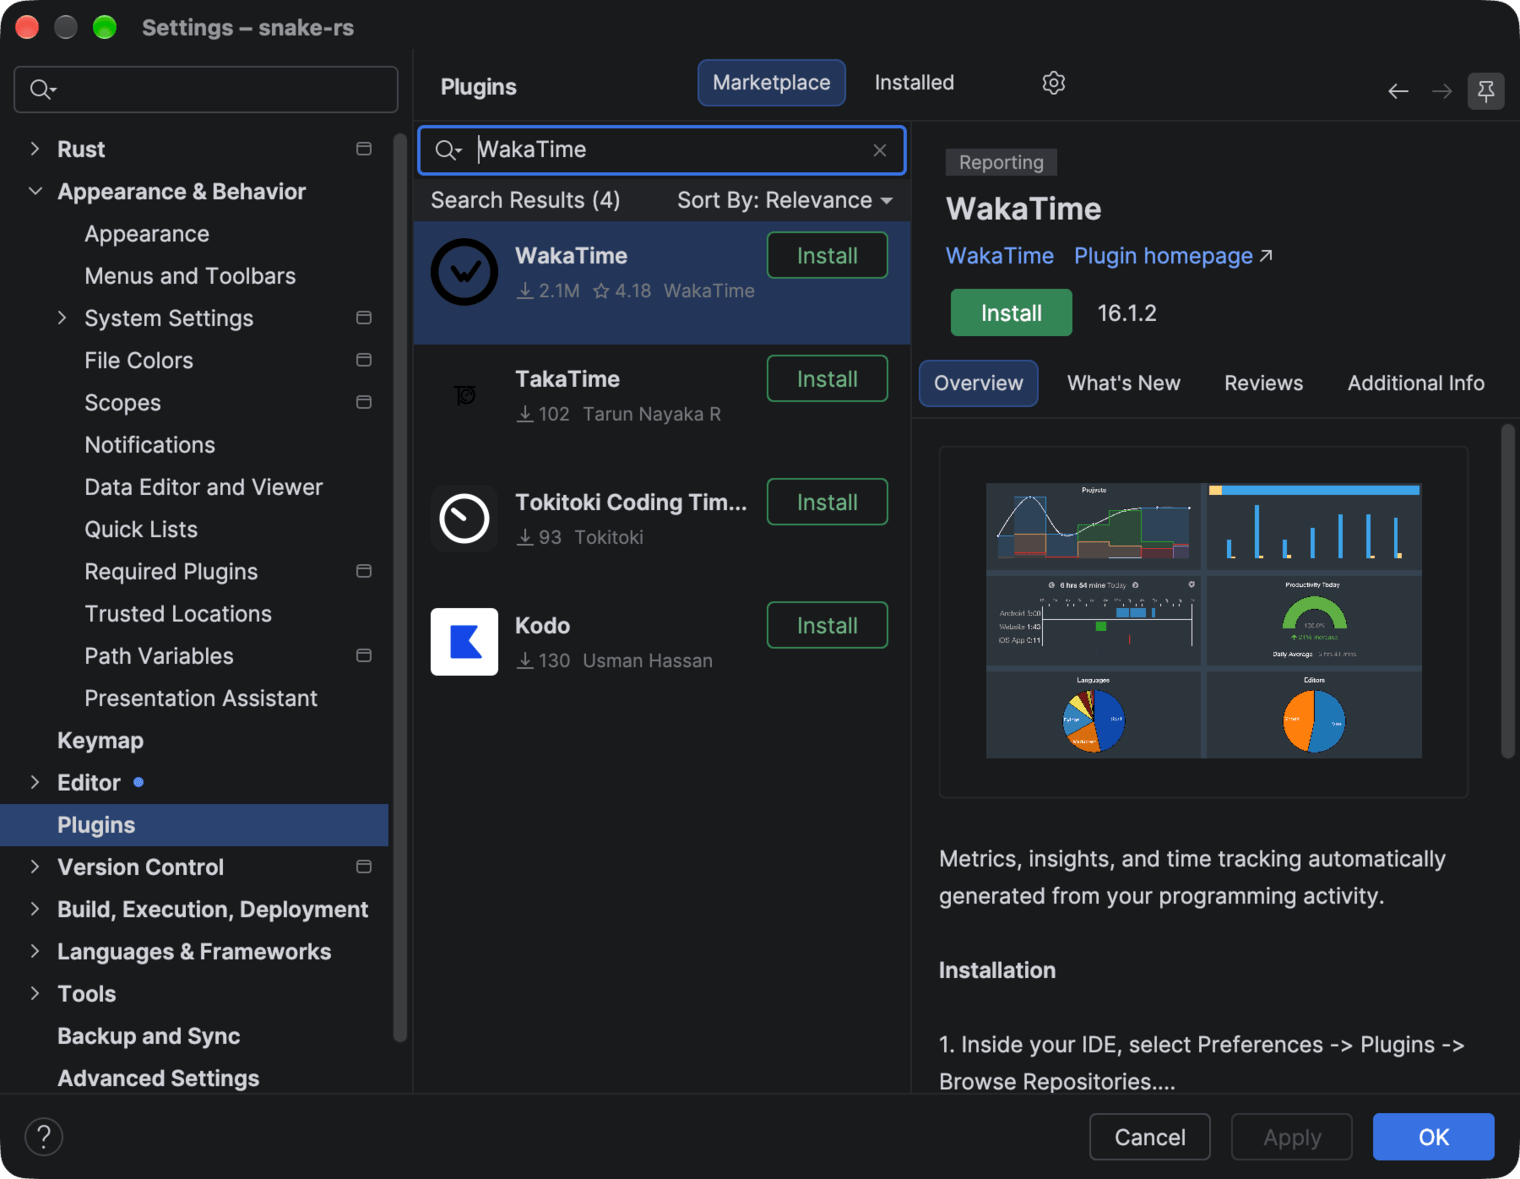1520x1179 pixels.
Task: Open the plugins gear settings menu
Action: (x=1053, y=83)
